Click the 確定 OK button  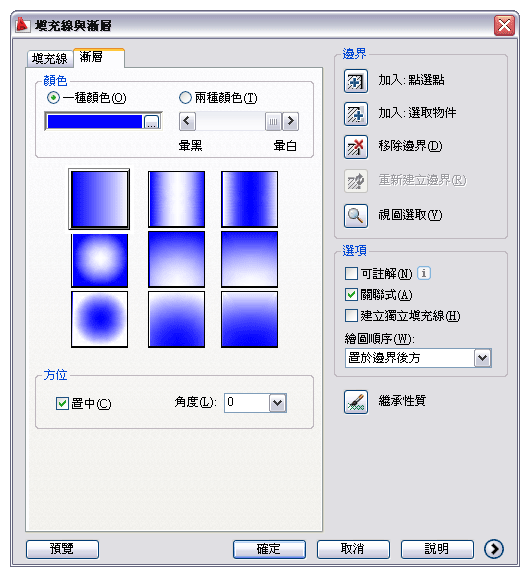(x=269, y=549)
